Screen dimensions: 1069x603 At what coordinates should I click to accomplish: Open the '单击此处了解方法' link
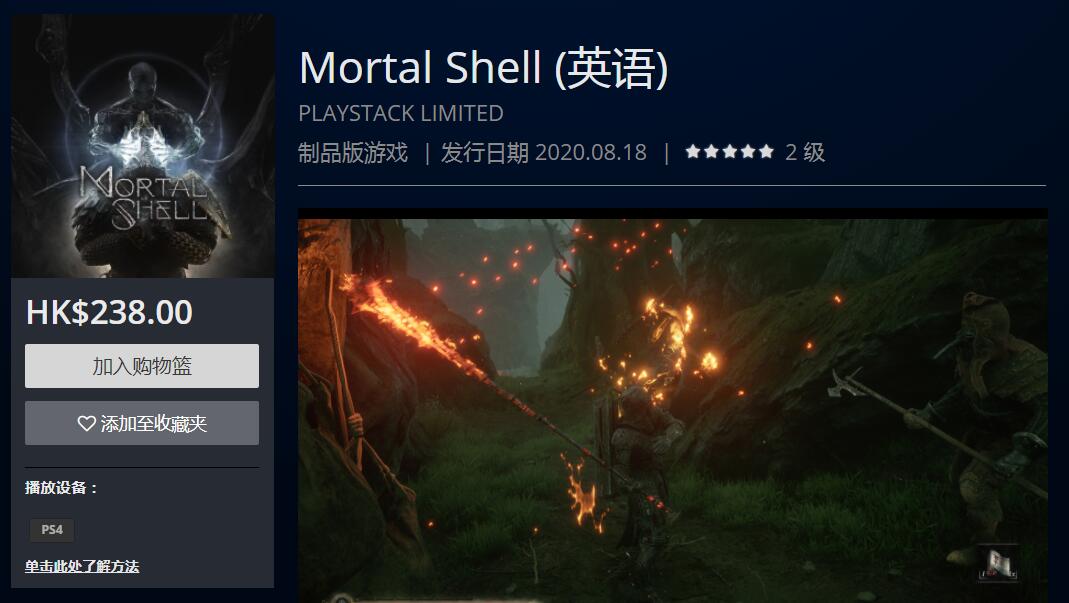click(82, 566)
